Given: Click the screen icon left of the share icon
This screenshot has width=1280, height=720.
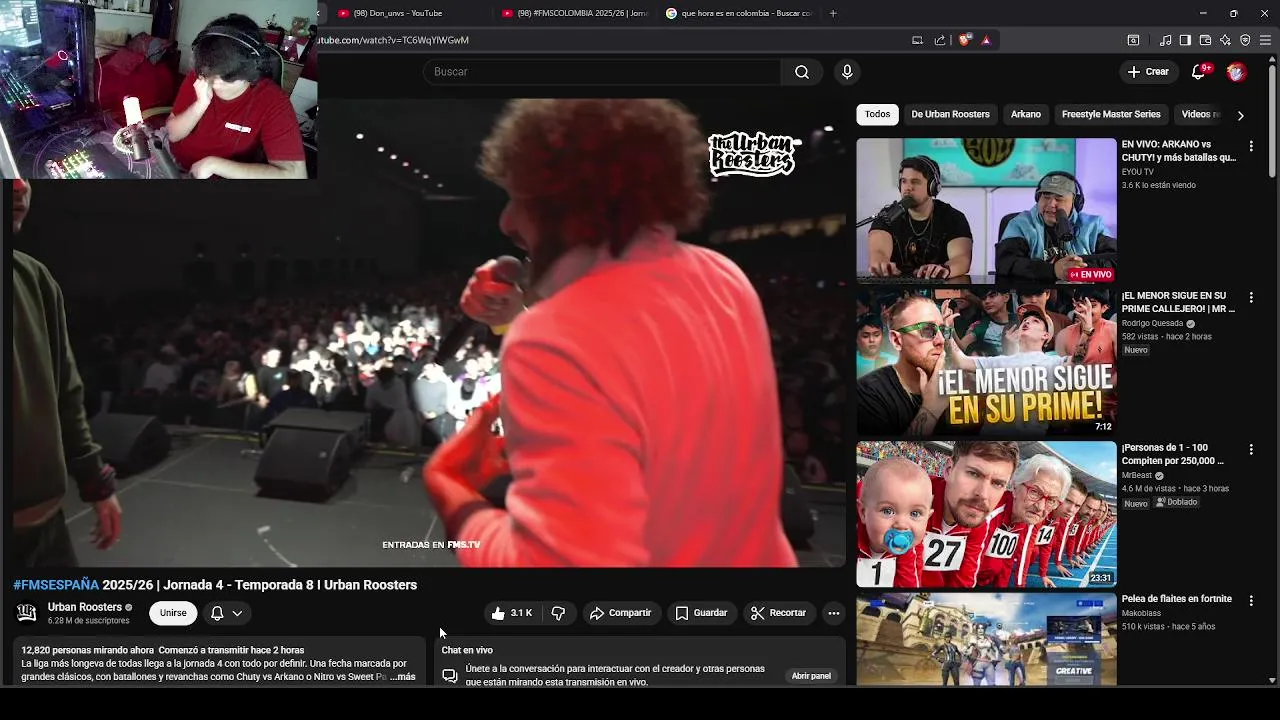Looking at the screenshot, I should (917, 40).
